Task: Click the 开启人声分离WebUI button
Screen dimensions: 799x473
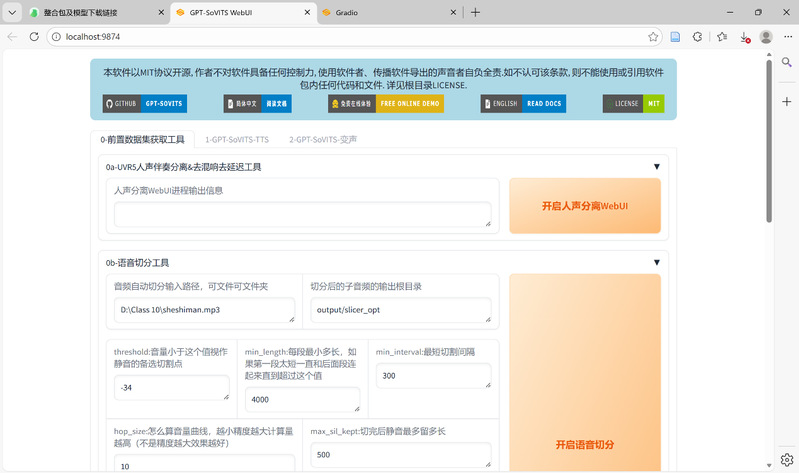Action: pos(585,205)
